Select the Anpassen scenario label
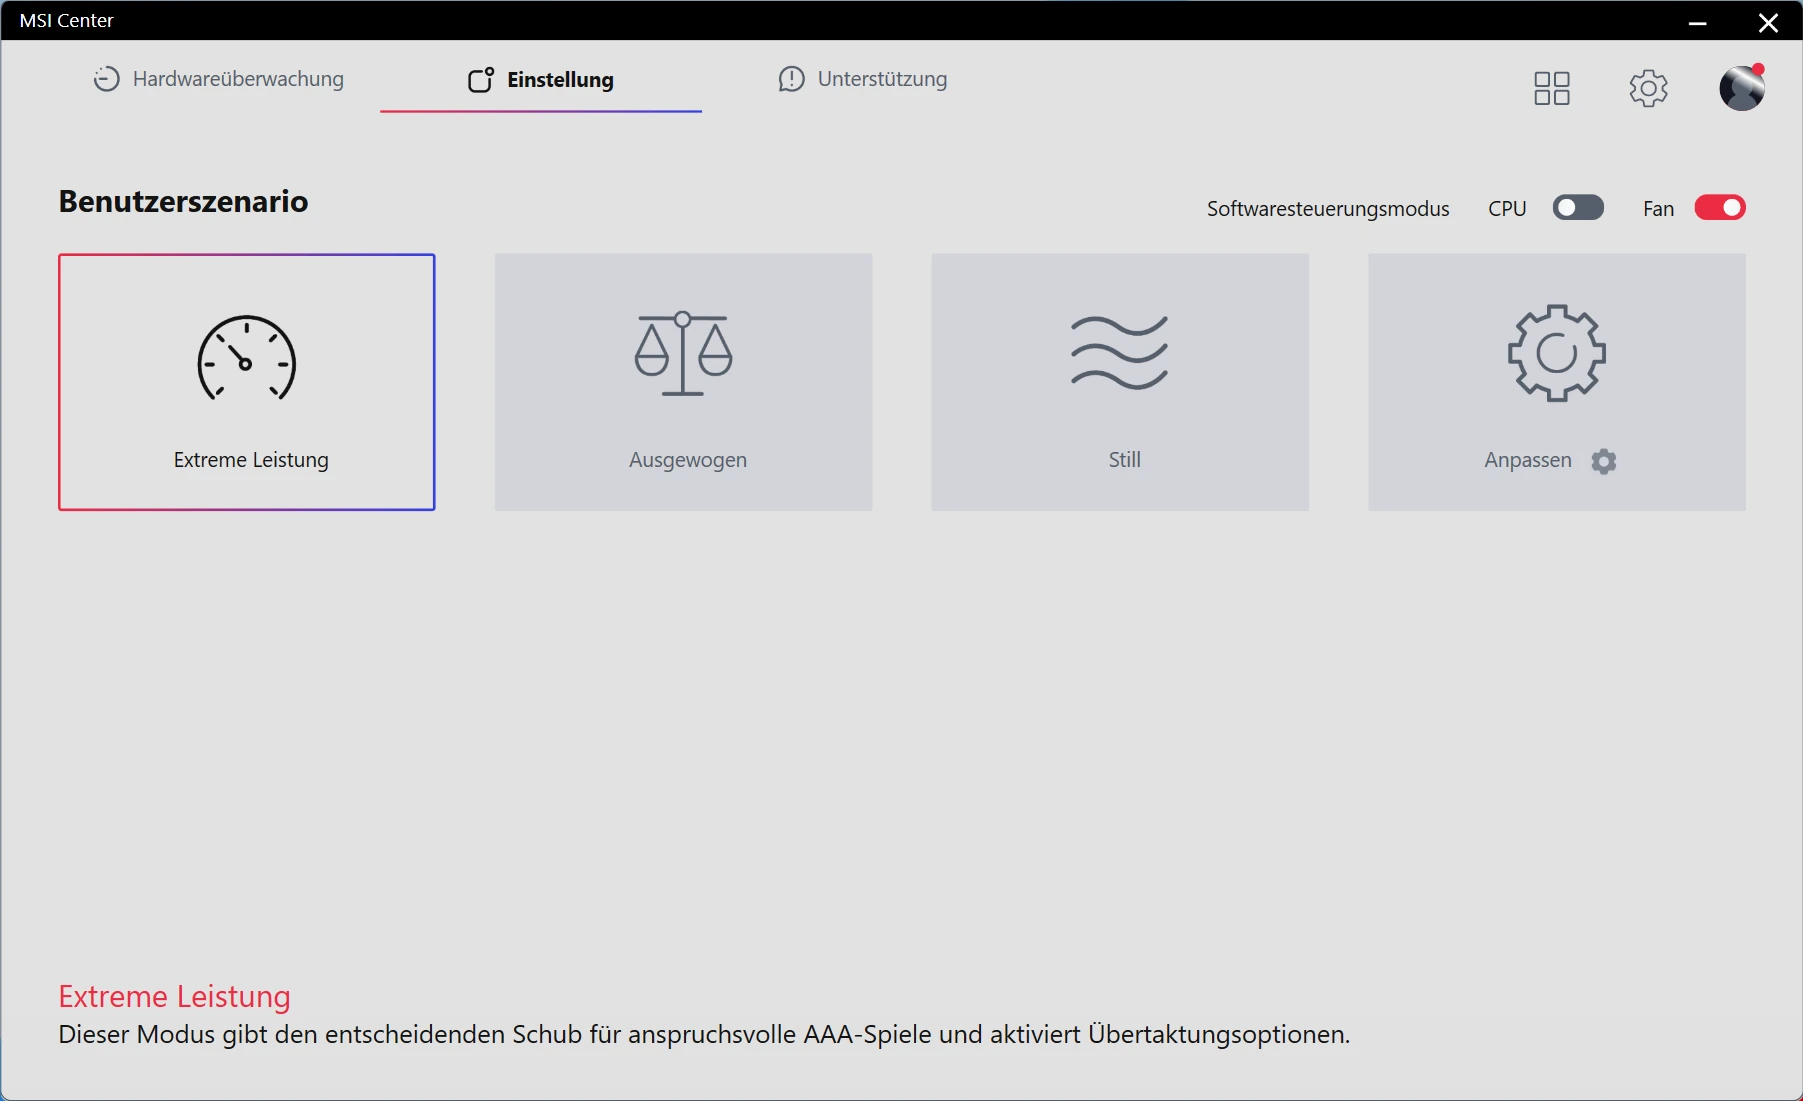 click(1527, 460)
